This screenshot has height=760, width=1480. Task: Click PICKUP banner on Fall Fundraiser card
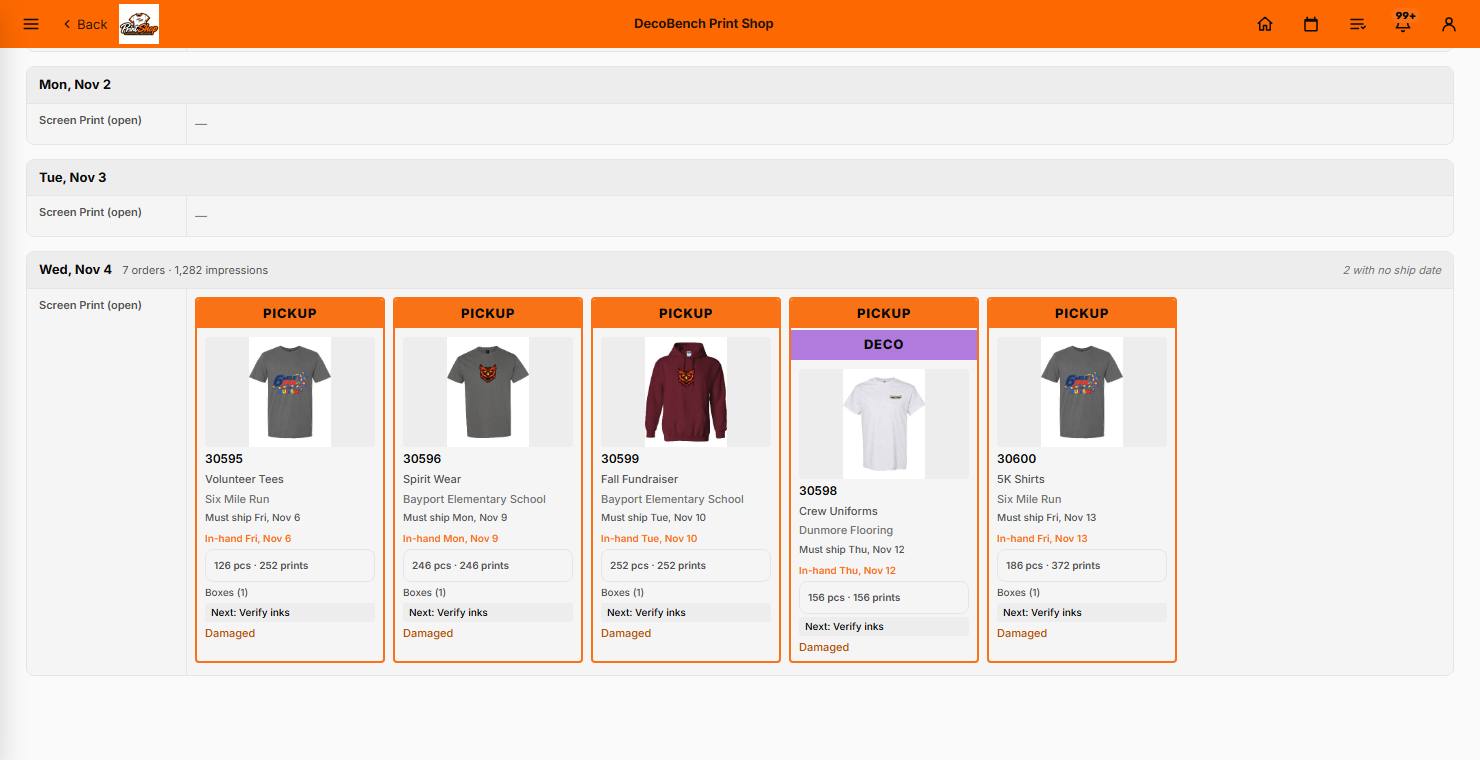click(686, 313)
